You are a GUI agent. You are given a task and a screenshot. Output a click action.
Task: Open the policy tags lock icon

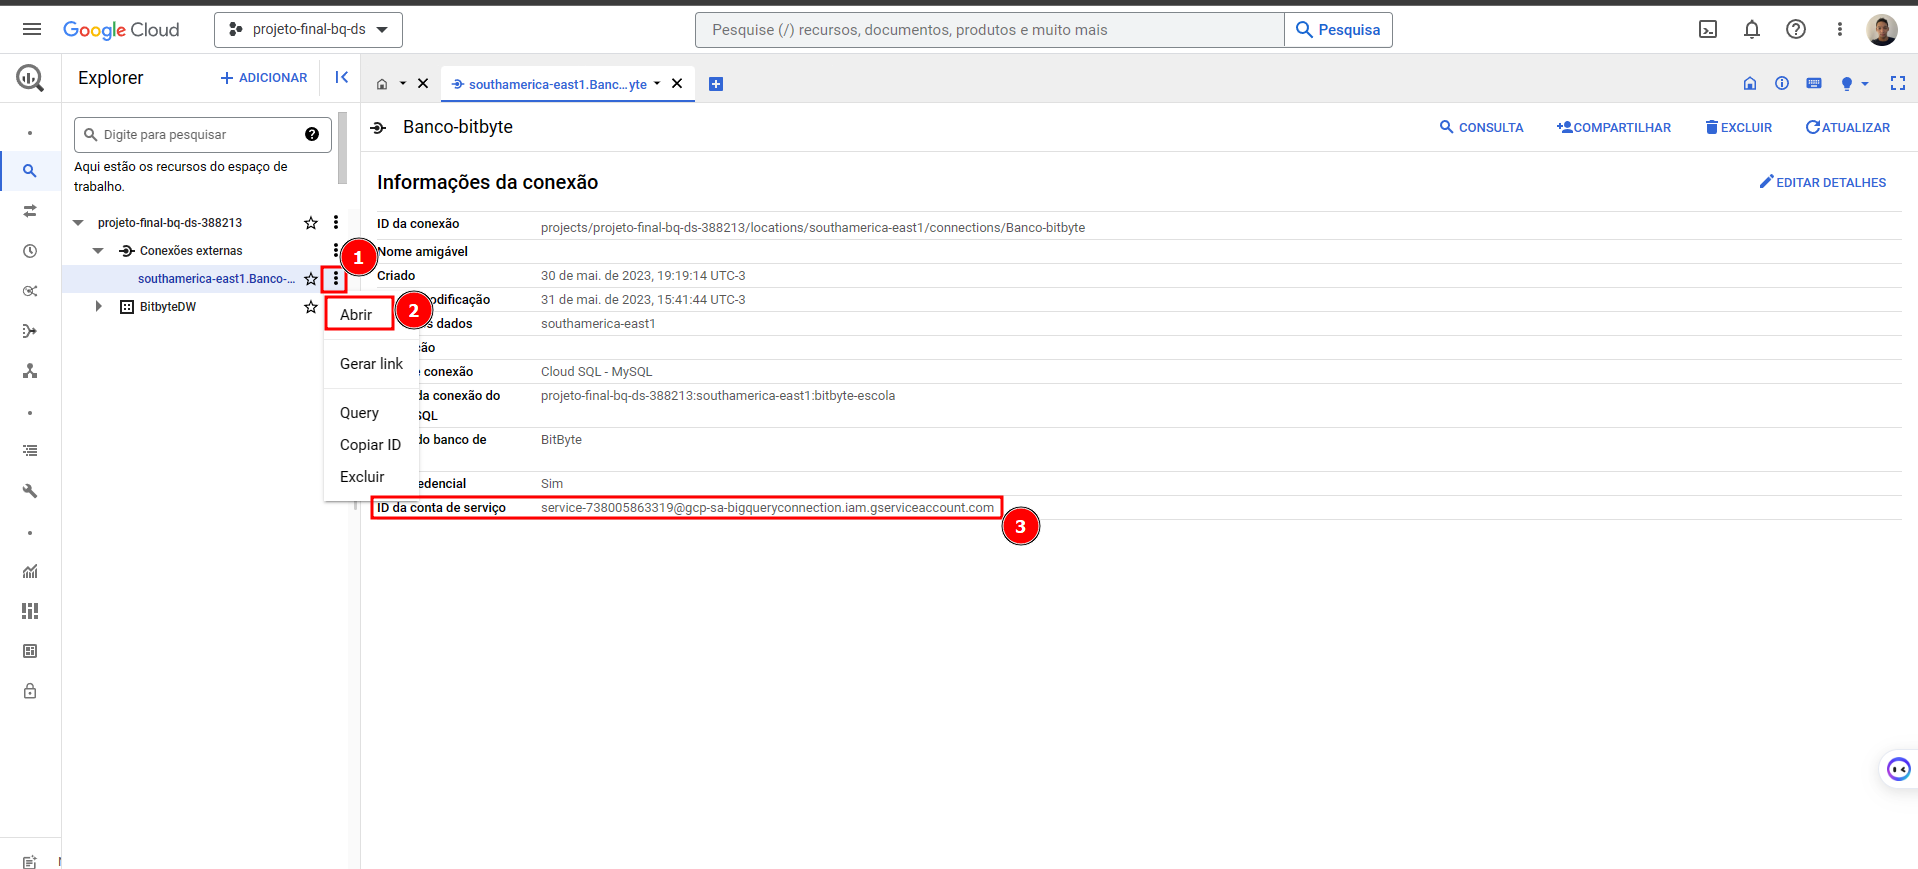click(x=30, y=691)
